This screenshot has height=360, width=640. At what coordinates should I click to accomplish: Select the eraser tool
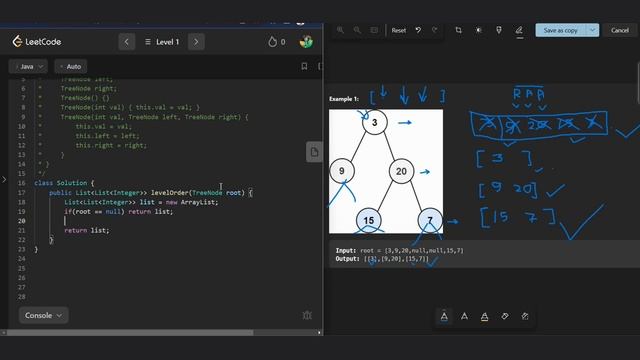505,316
